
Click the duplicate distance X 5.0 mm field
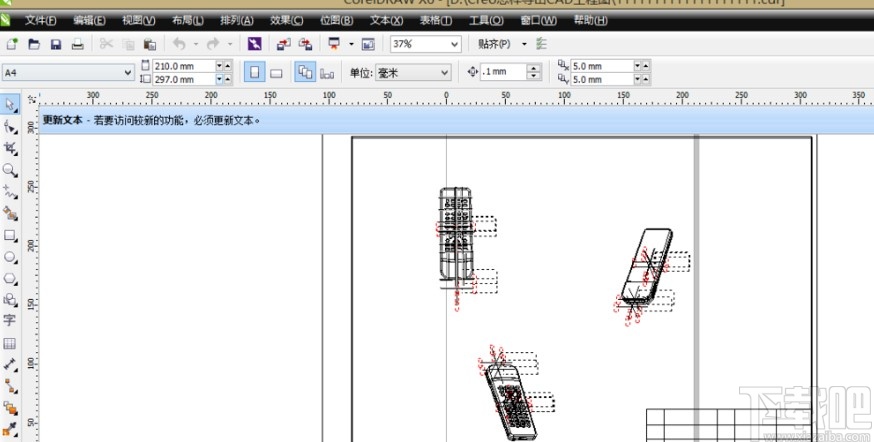click(x=602, y=66)
